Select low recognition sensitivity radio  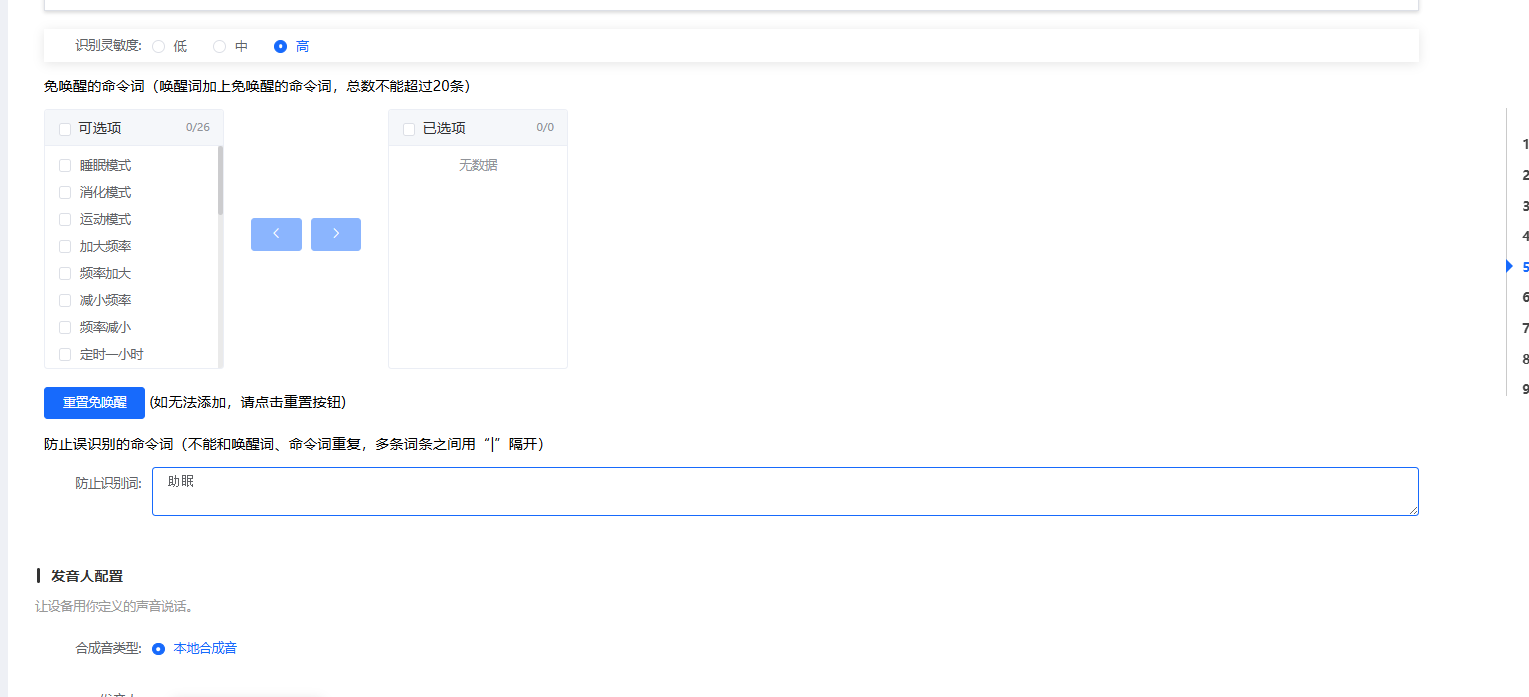tap(159, 46)
